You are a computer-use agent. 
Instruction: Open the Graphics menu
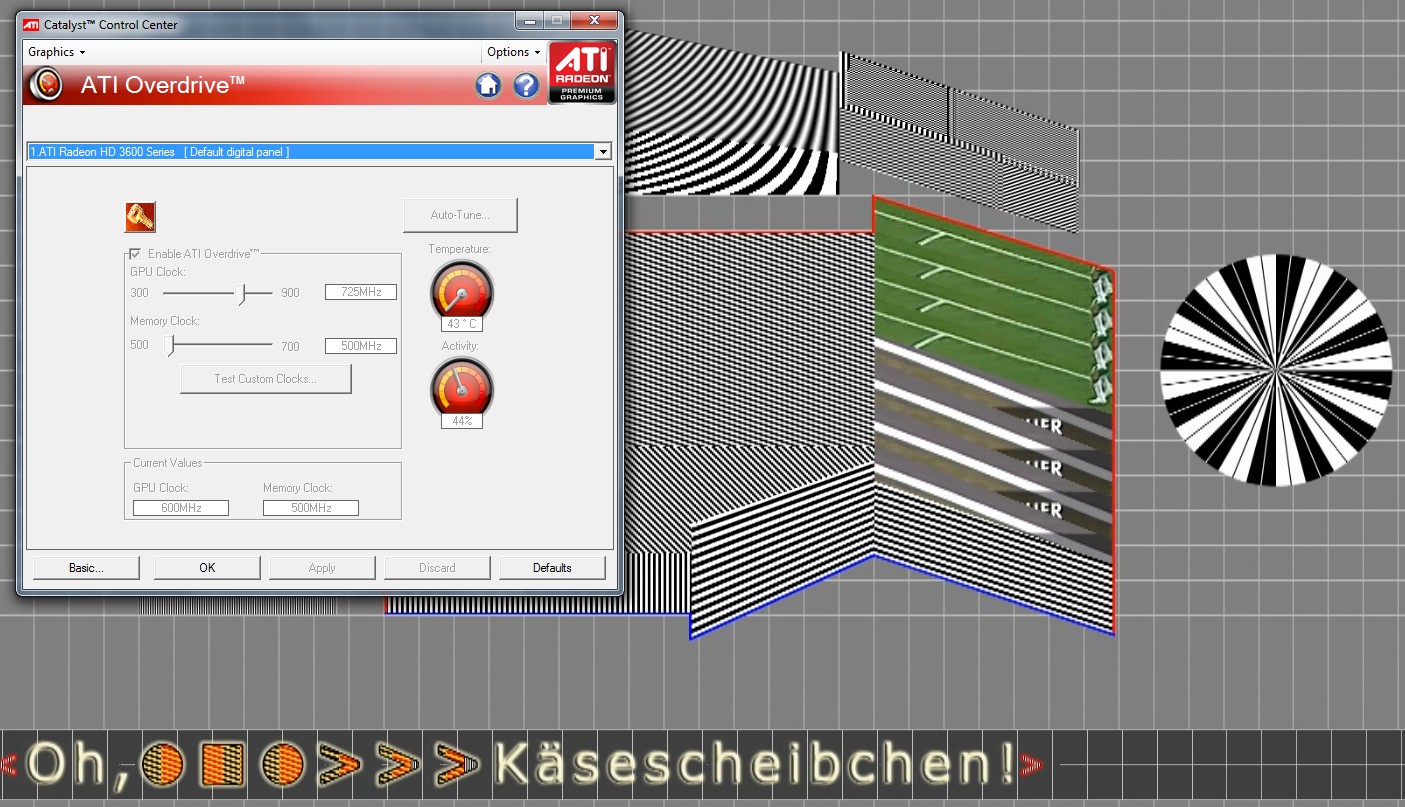click(x=57, y=52)
